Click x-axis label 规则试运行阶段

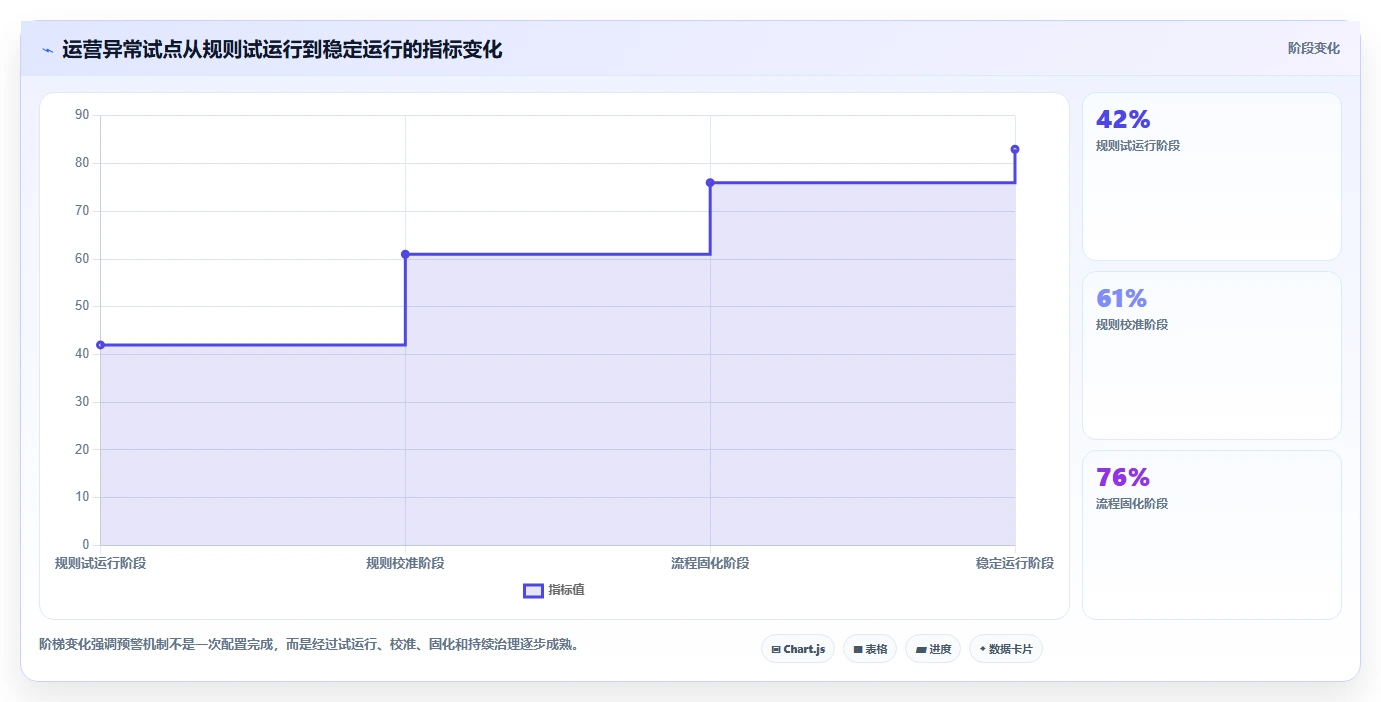coord(100,563)
